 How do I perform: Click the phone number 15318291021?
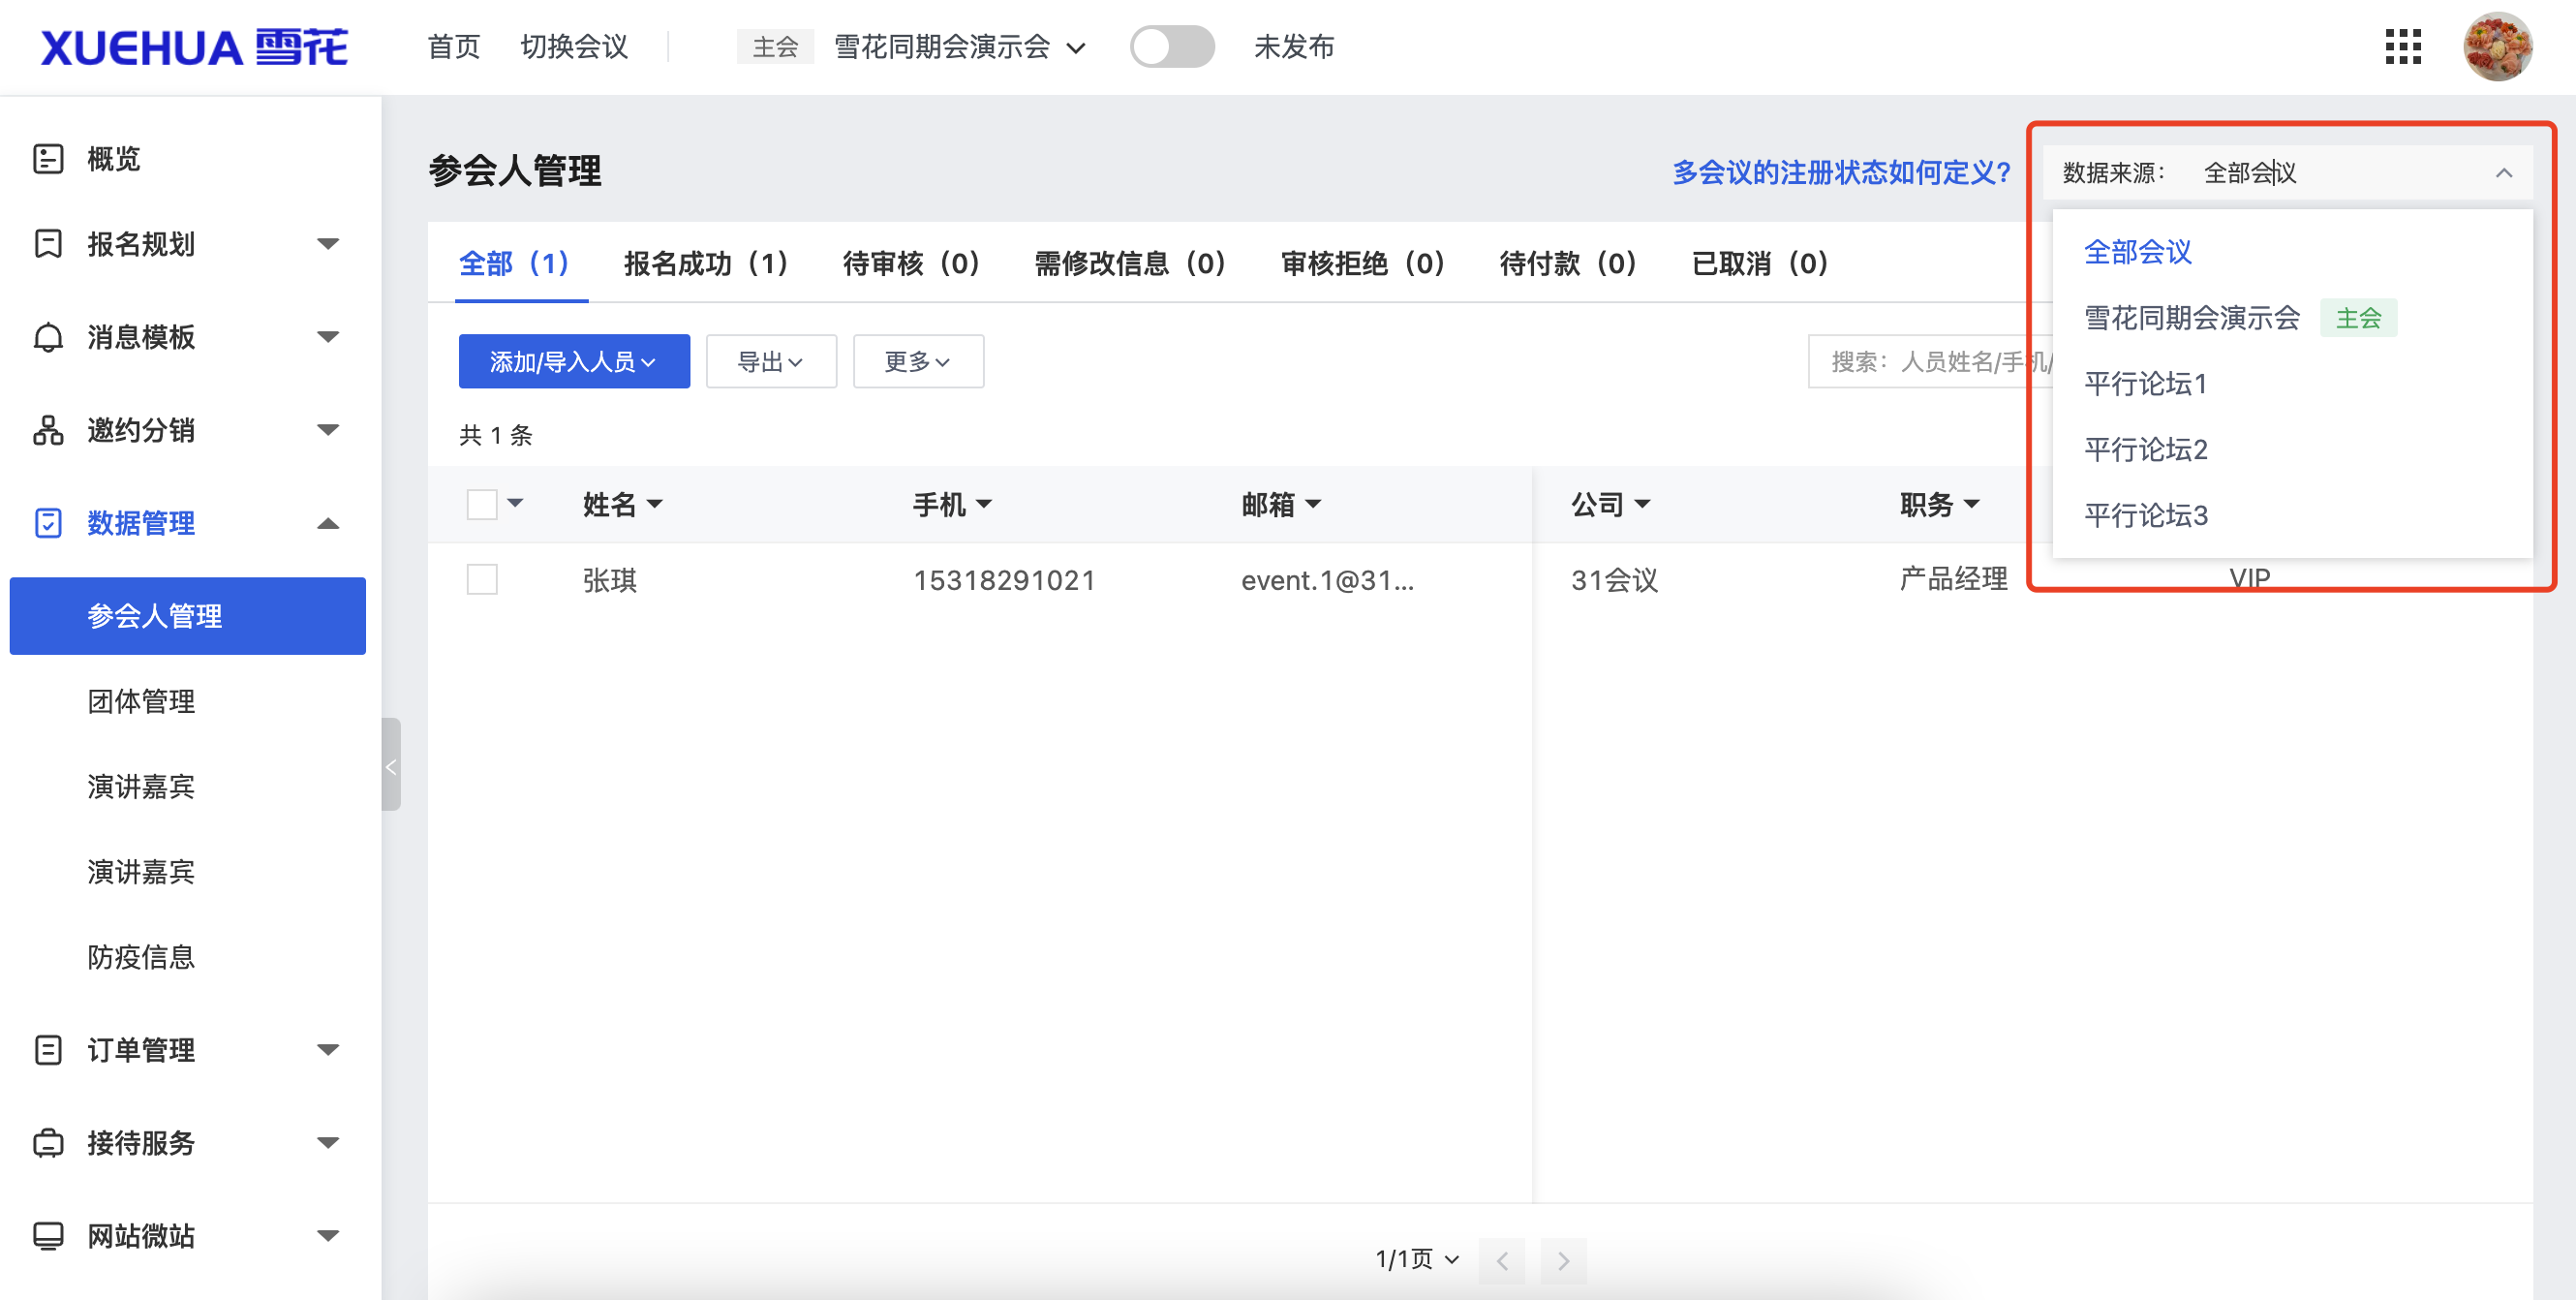[1004, 580]
